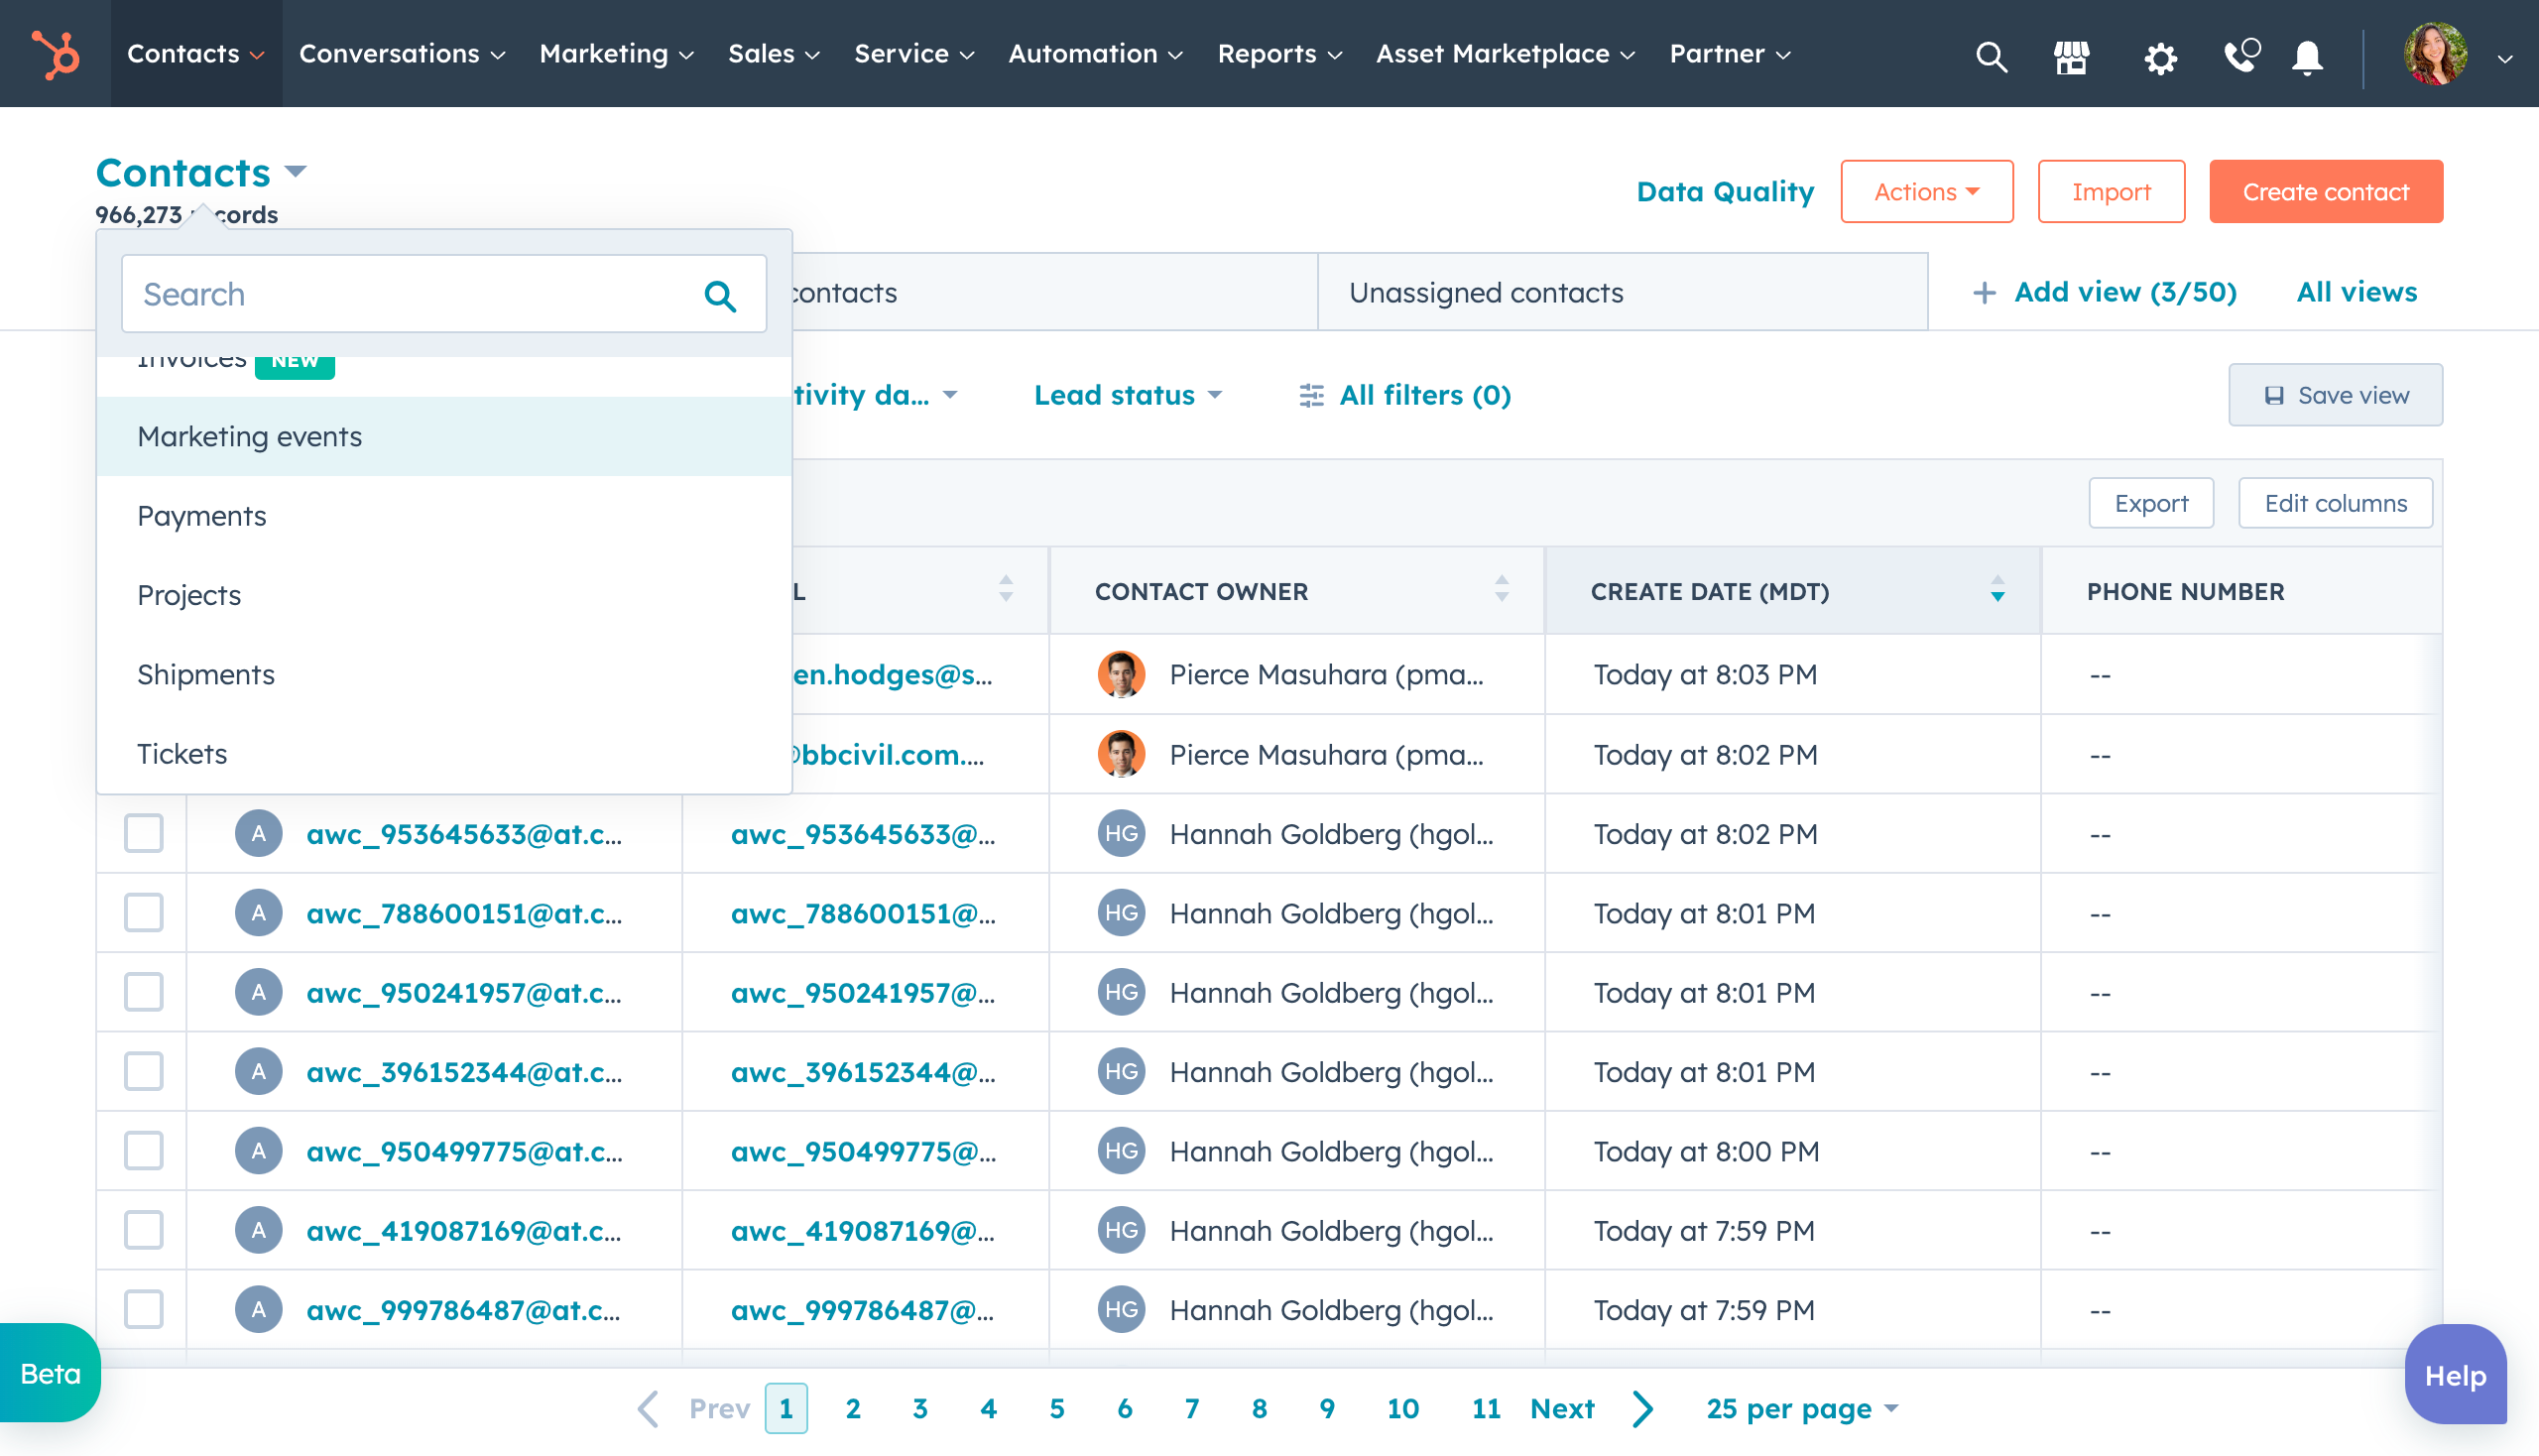Select the checkbox for awc_788600151
Viewport: 2539px width, 1456px height.
144,912
